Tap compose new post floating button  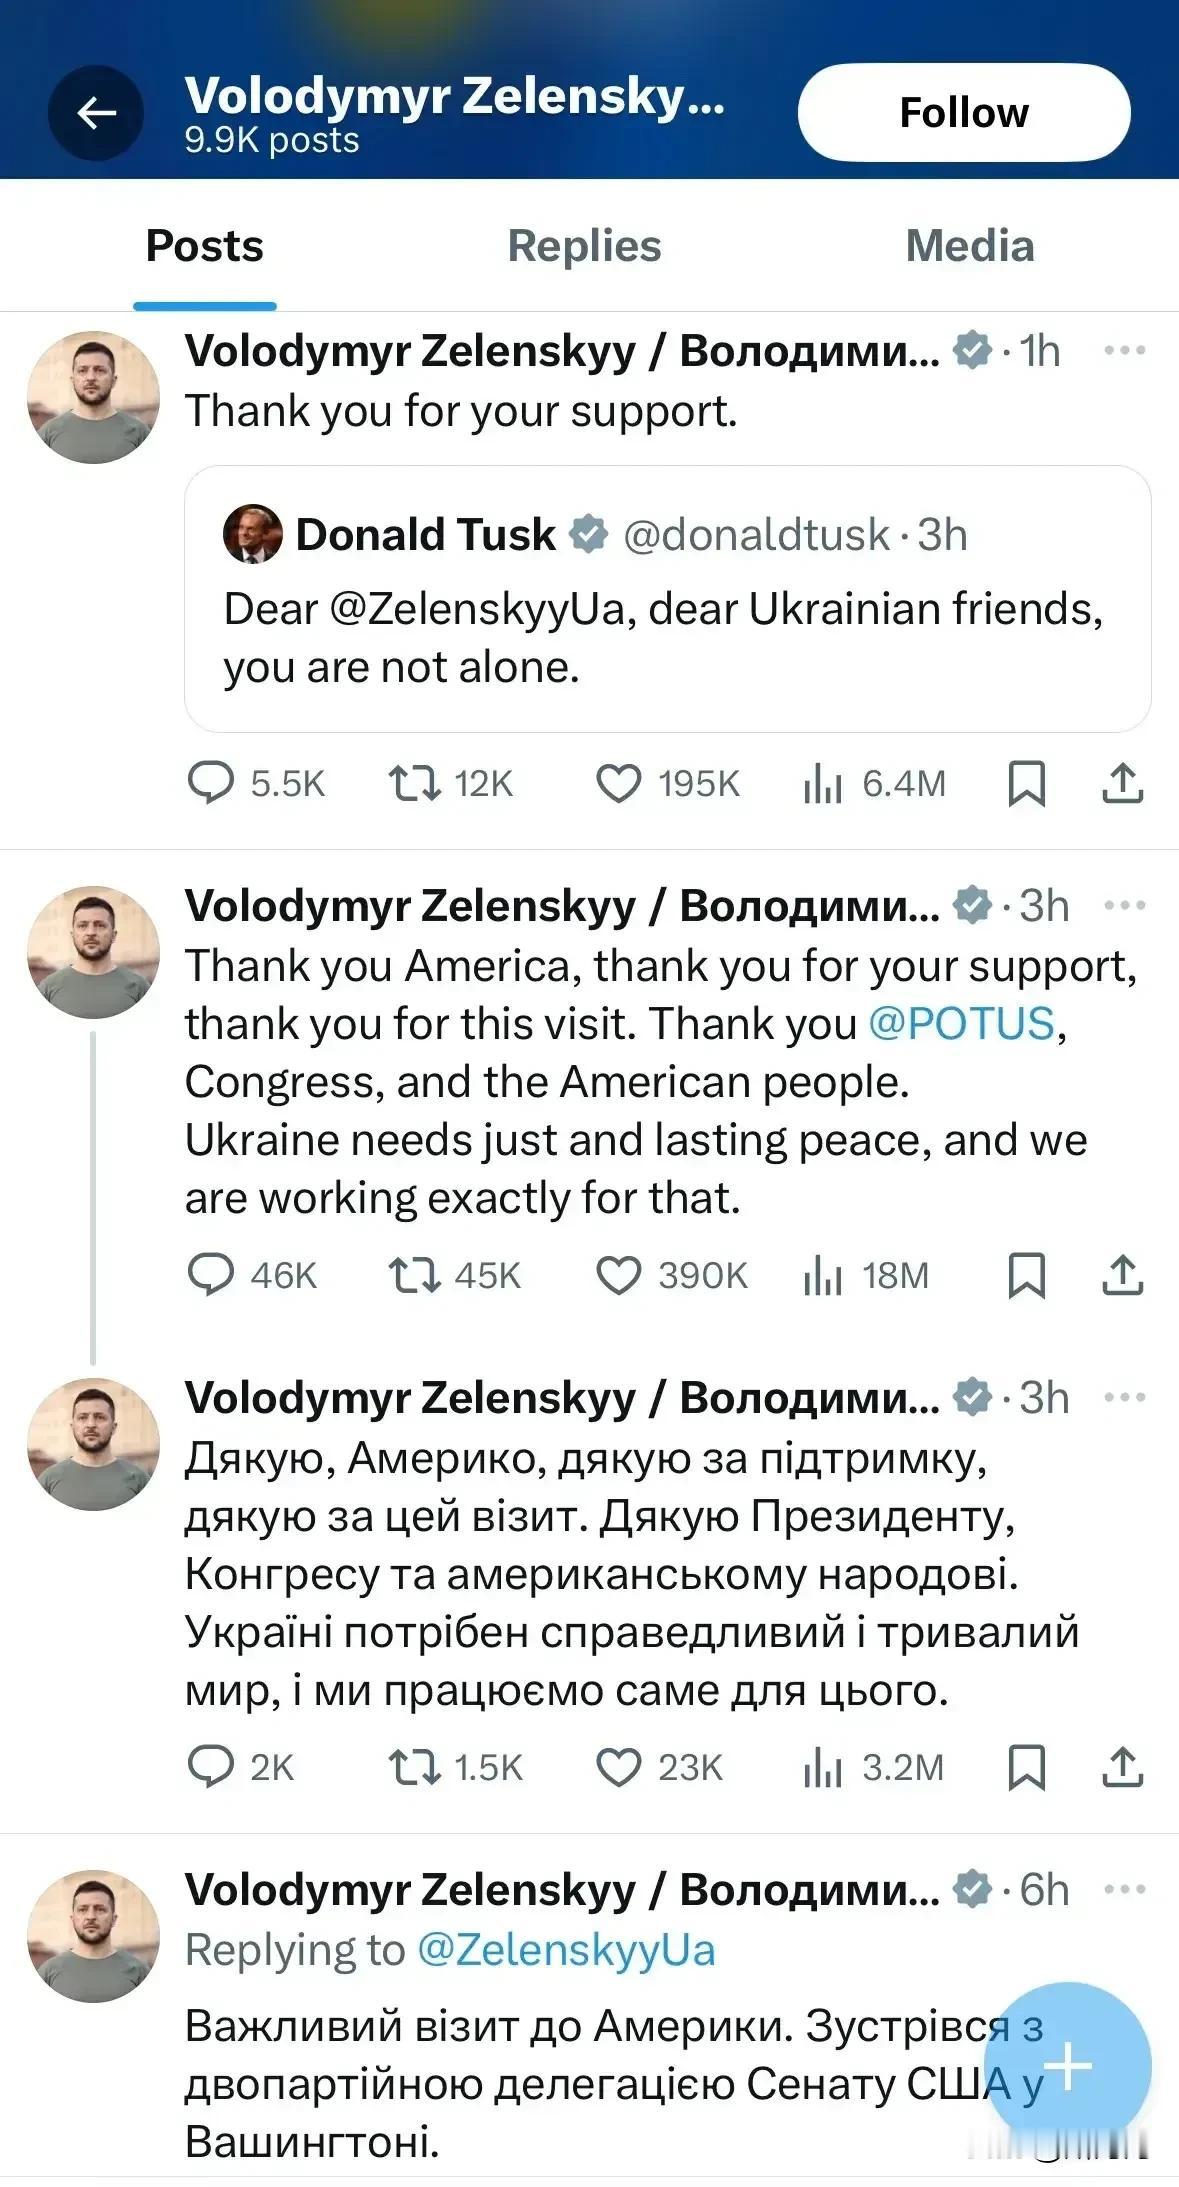click(x=1068, y=2066)
